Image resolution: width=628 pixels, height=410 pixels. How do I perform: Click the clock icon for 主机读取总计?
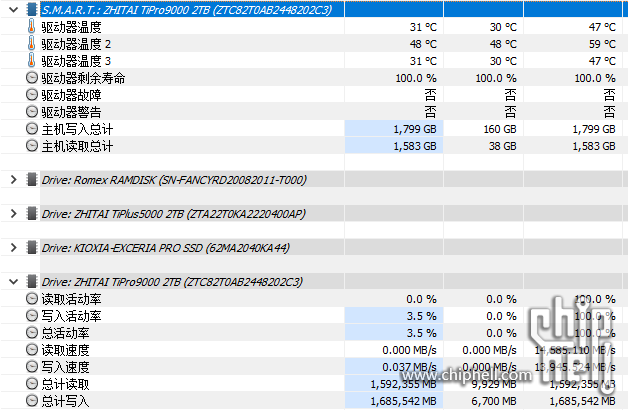pos(32,146)
